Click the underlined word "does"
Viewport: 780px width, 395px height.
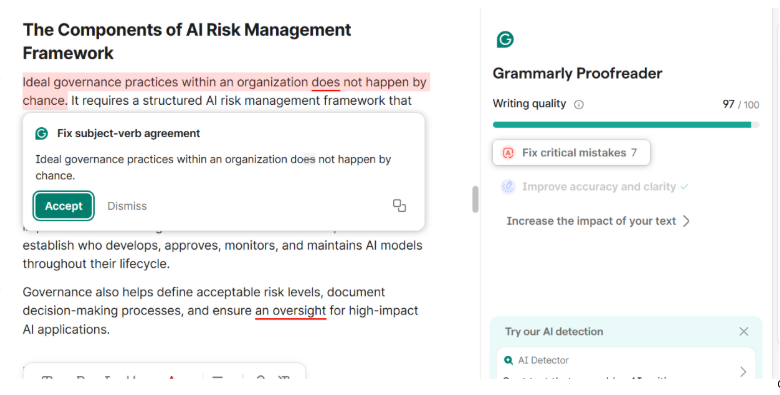[326, 82]
